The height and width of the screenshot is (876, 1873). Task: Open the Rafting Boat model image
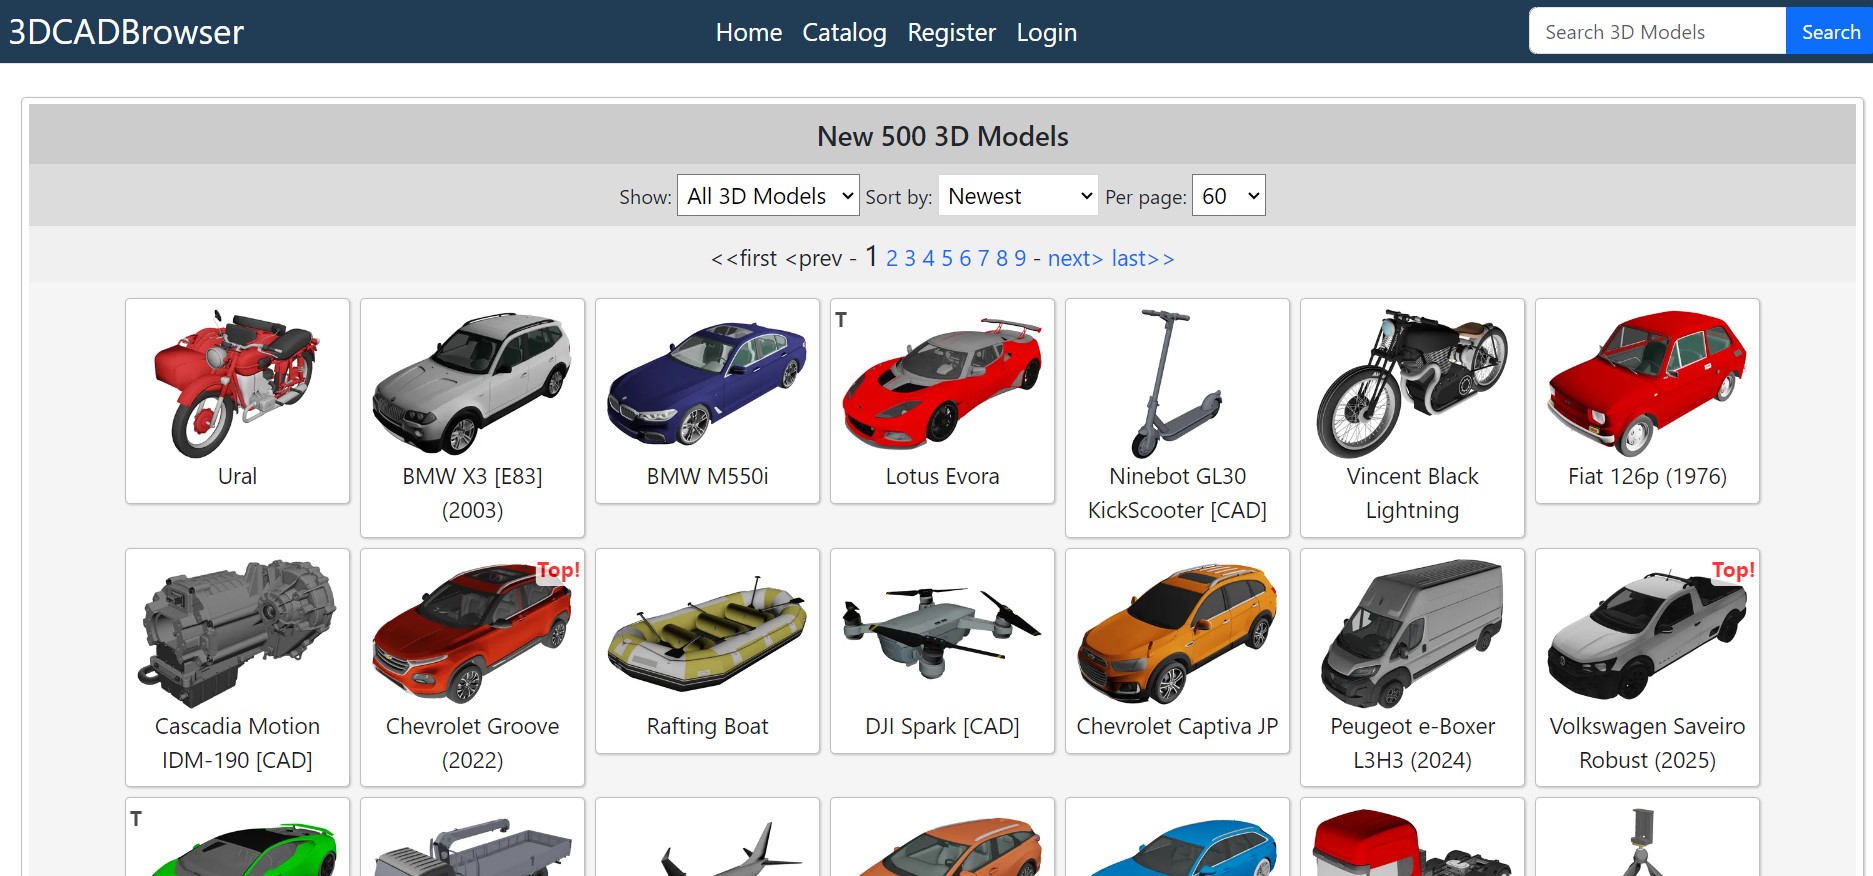[707, 633]
